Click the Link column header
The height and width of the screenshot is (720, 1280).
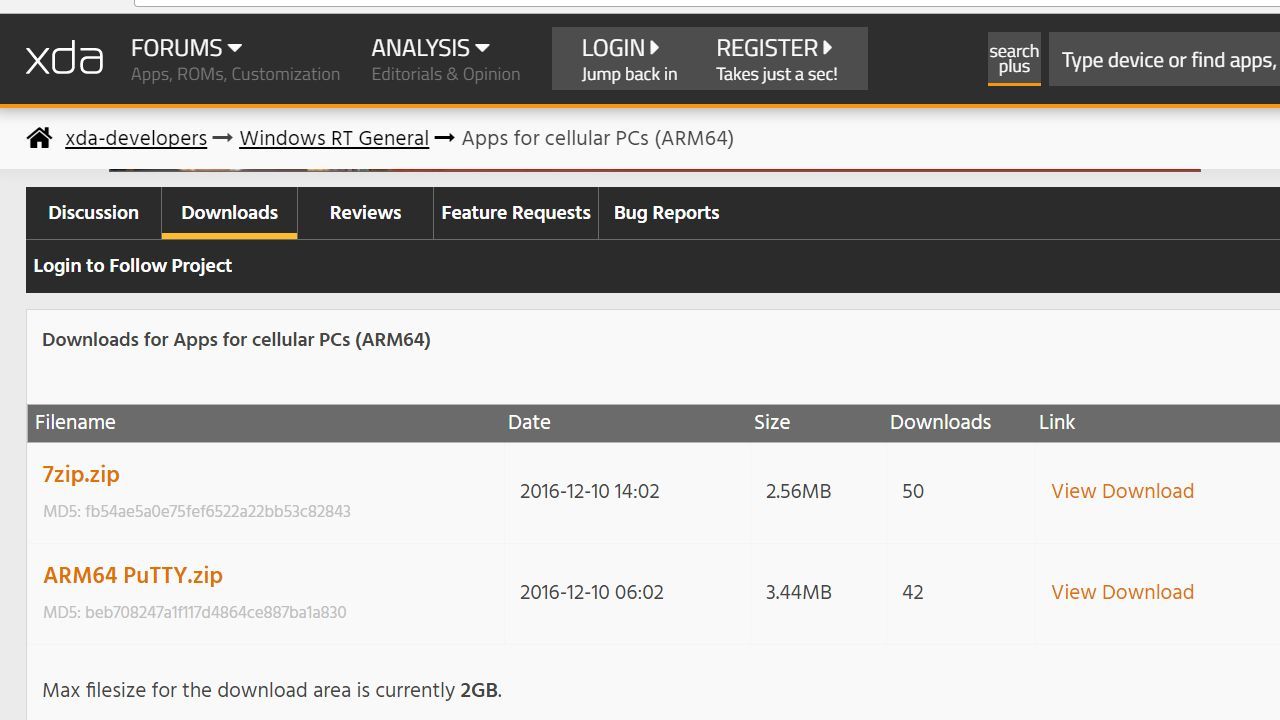point(1057,422)
